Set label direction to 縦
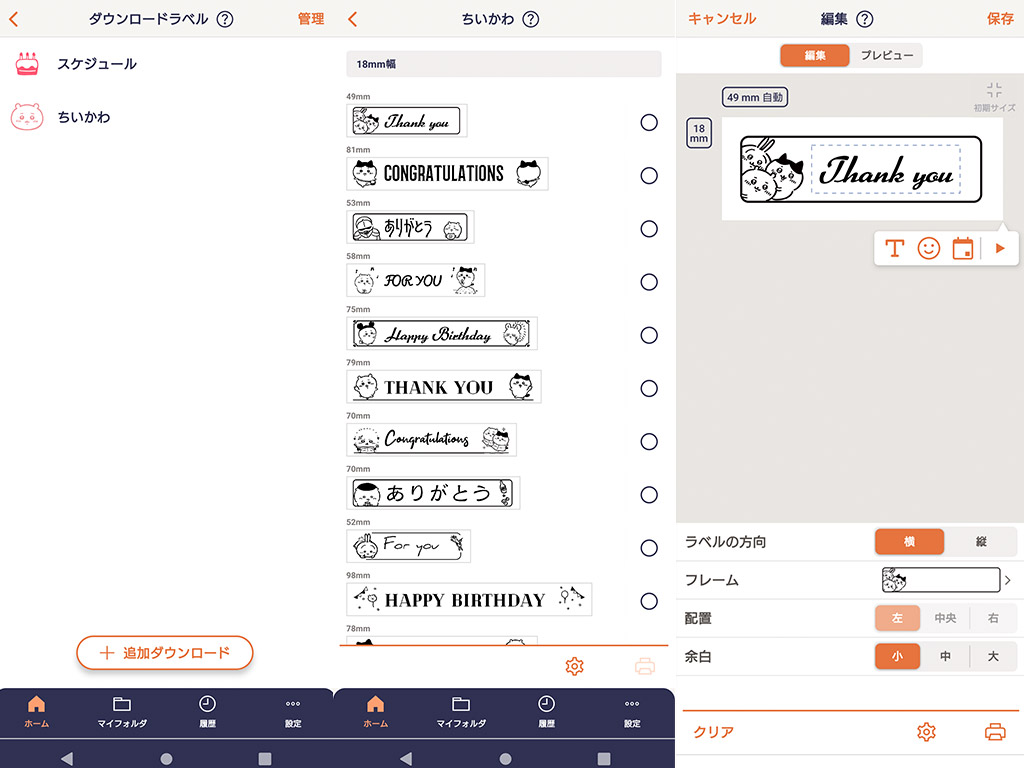Image resolution: width=1024 pixels, height=768 pixels. [981, 542]
